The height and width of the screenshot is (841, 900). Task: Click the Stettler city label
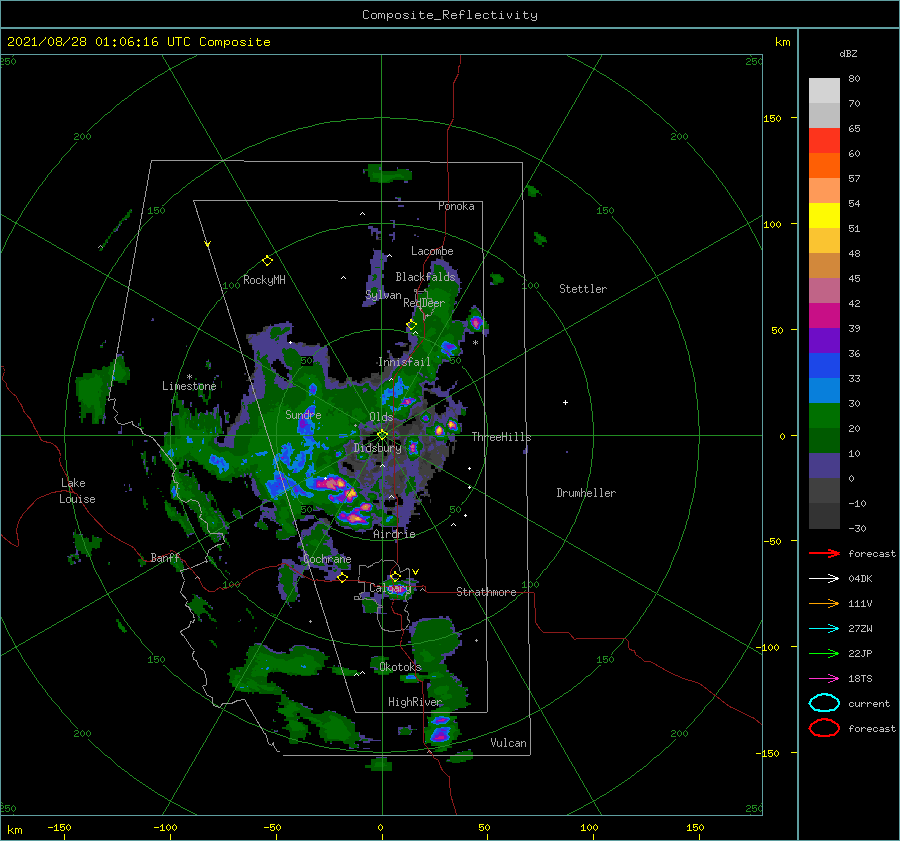(583, 289)
